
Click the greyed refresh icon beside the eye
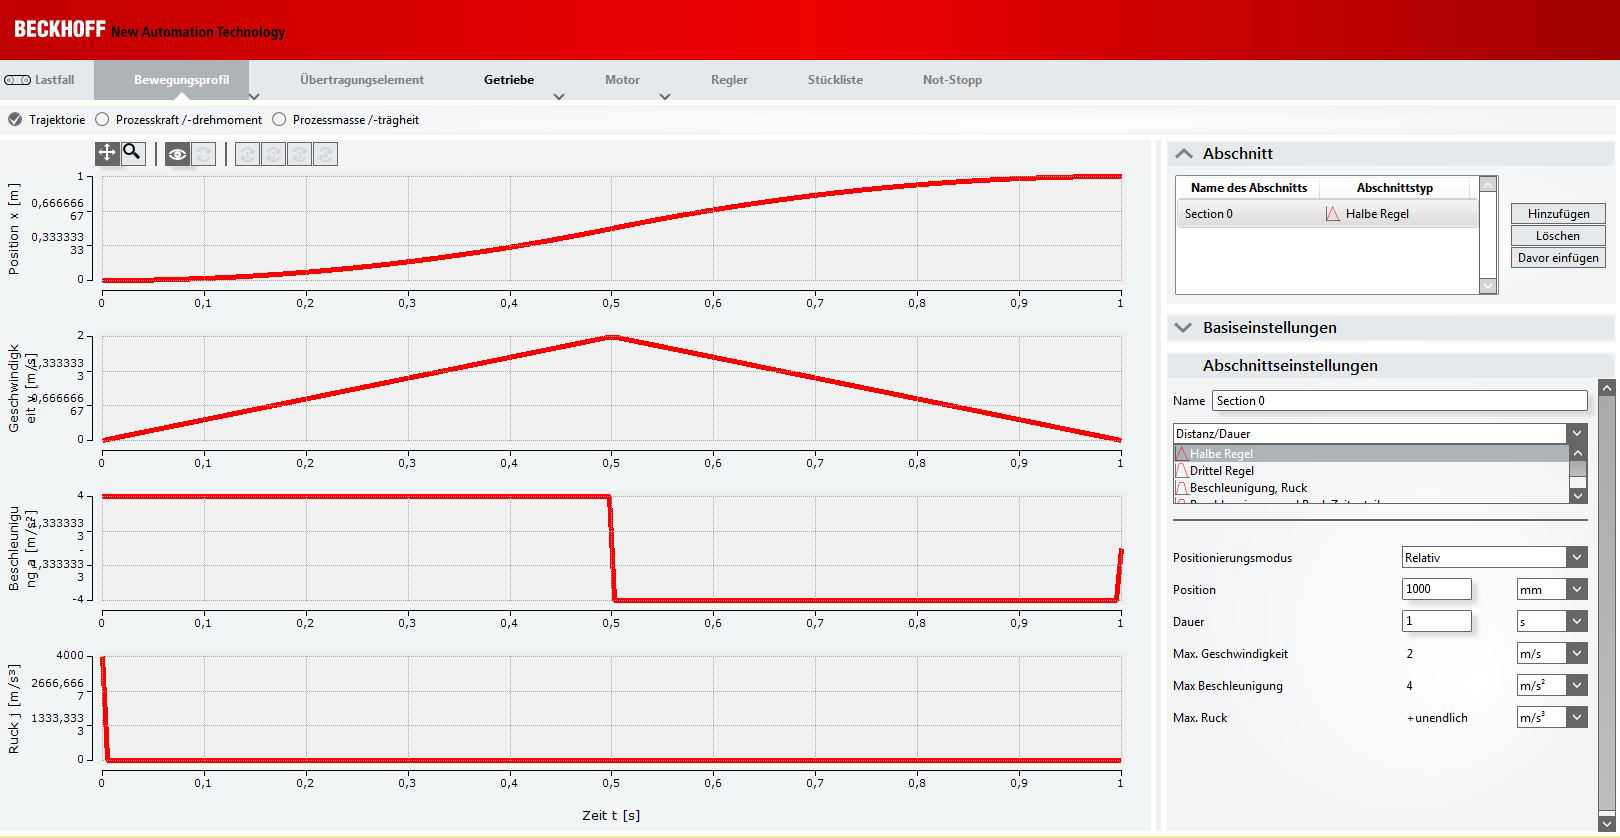(203, 154)
